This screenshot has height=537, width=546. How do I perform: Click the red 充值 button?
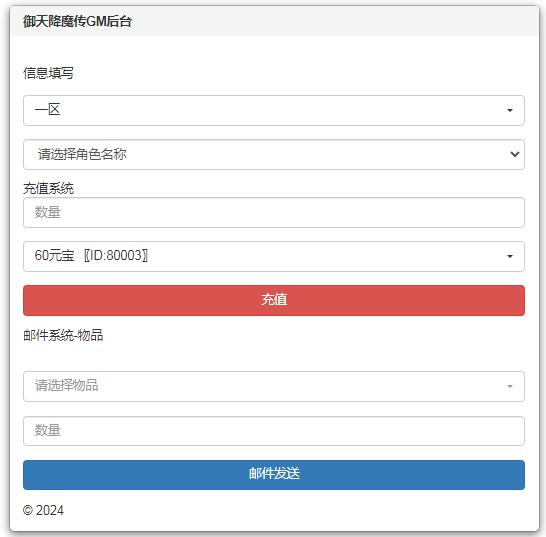274,300
